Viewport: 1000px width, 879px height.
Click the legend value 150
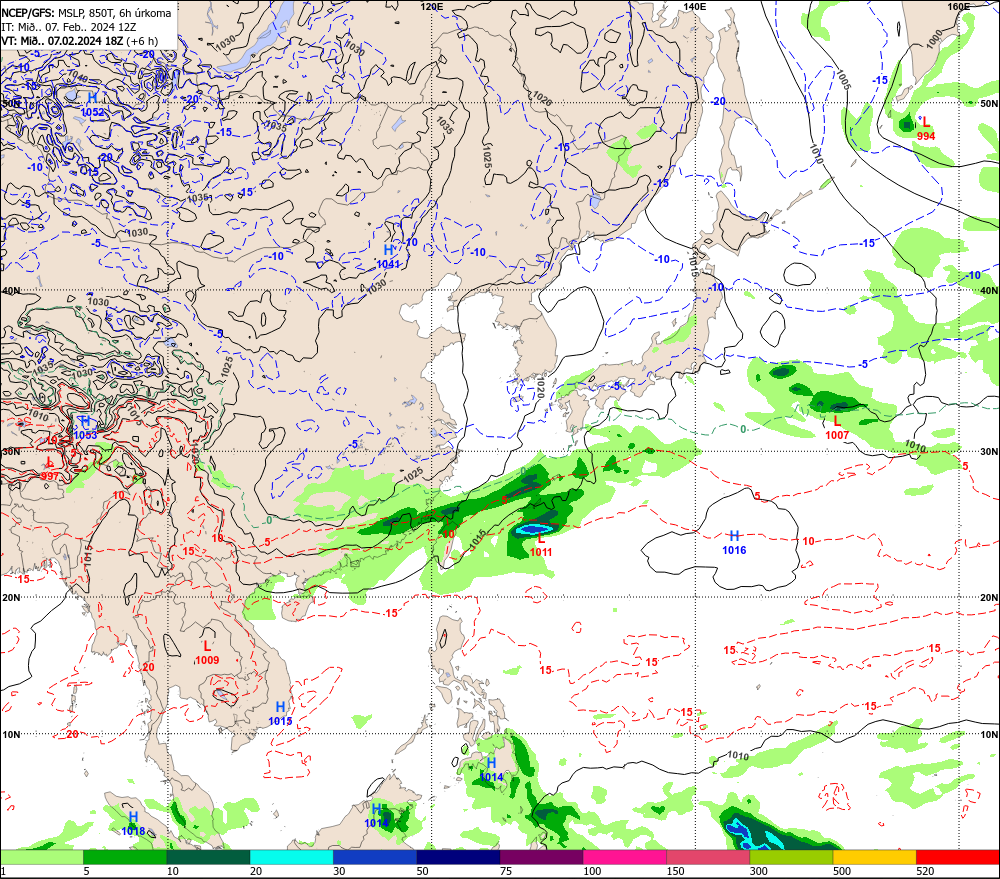tap(675, 871)
